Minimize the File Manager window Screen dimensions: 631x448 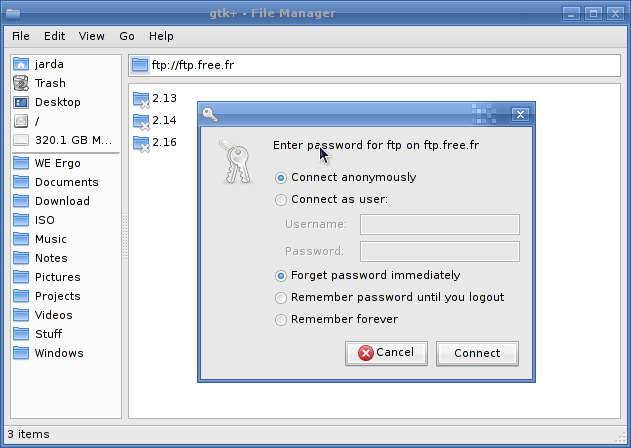tap(571, 13)
